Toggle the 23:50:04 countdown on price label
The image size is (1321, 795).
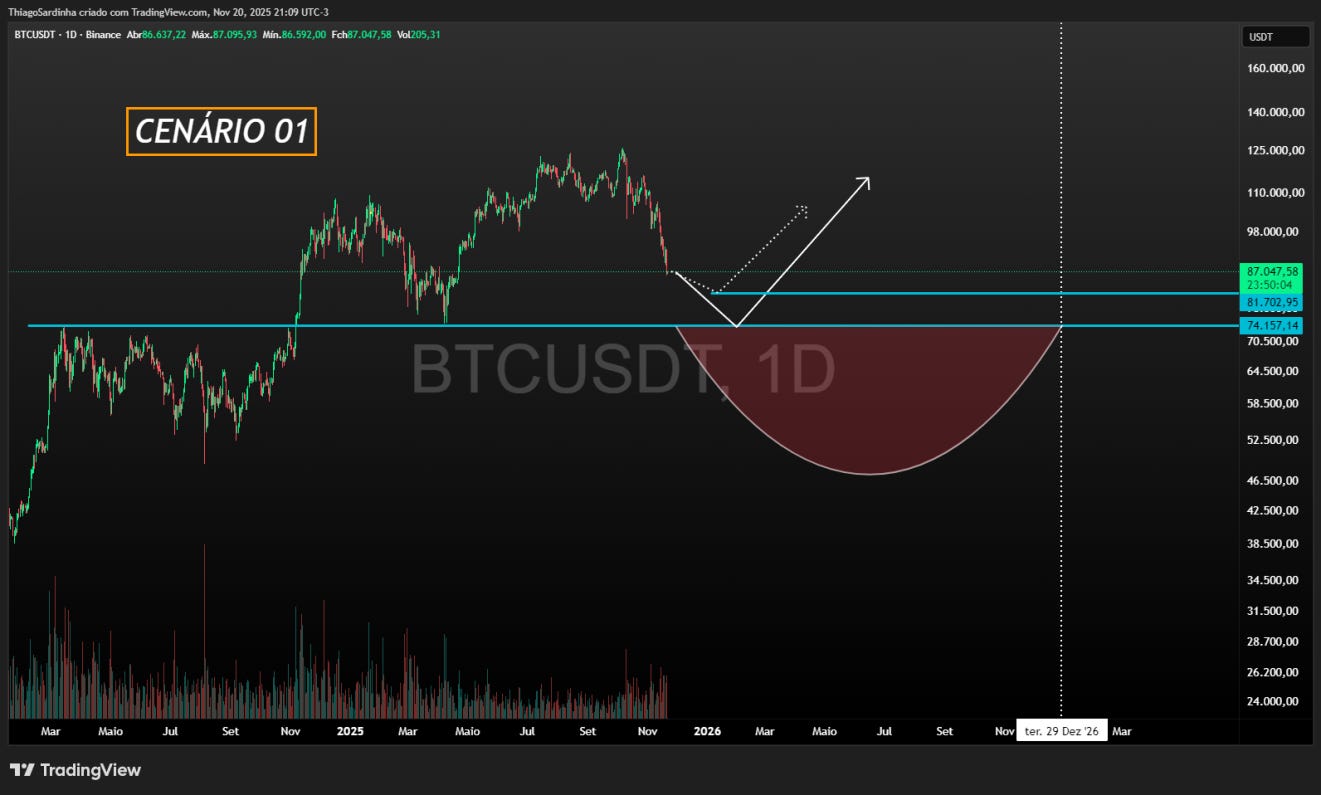pyautogui.click(x=1270, y=285)
